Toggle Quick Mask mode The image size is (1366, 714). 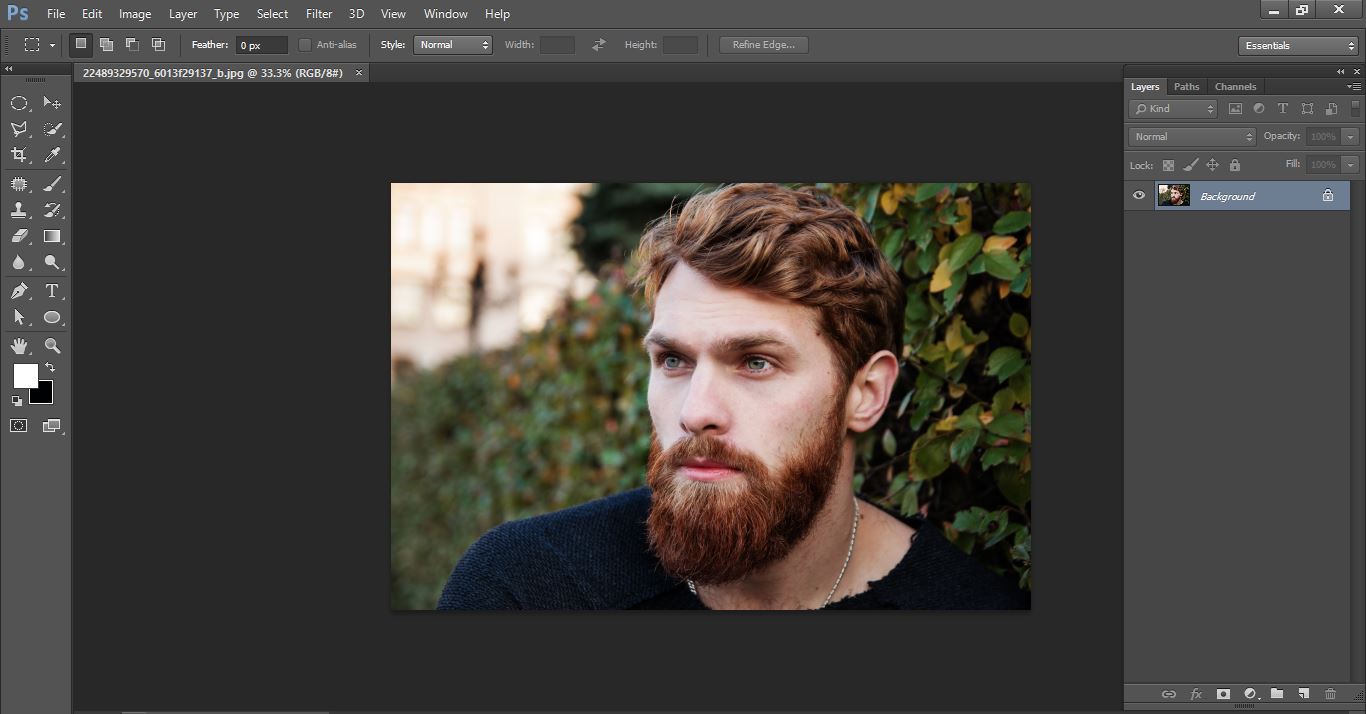click(18, 425)
